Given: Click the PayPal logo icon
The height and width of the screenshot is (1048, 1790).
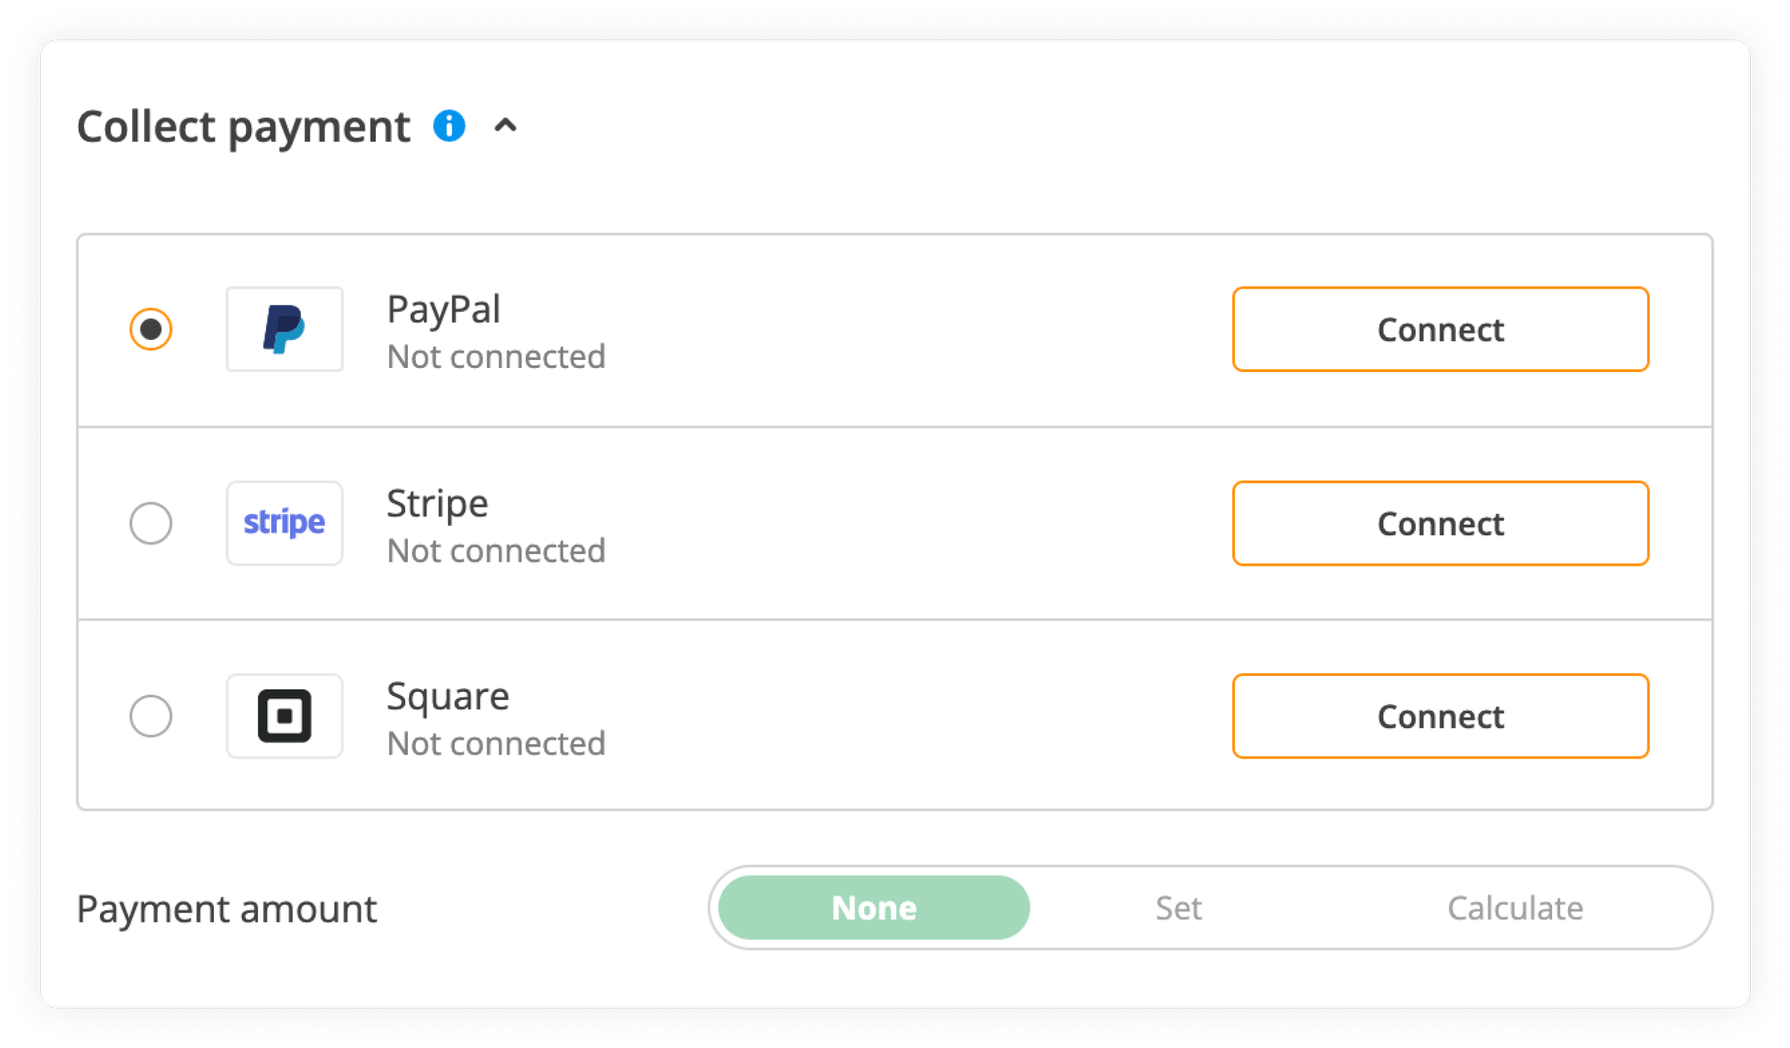Looking at the screenshot, I should point(284,329).
